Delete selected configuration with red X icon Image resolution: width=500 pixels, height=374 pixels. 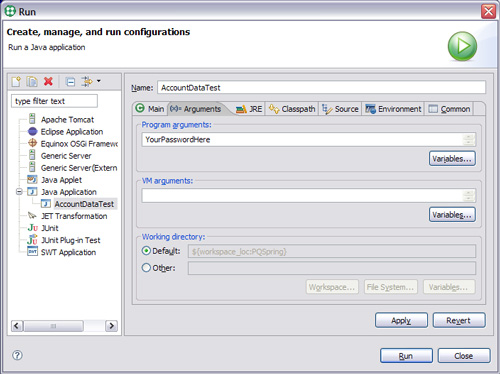48,81
